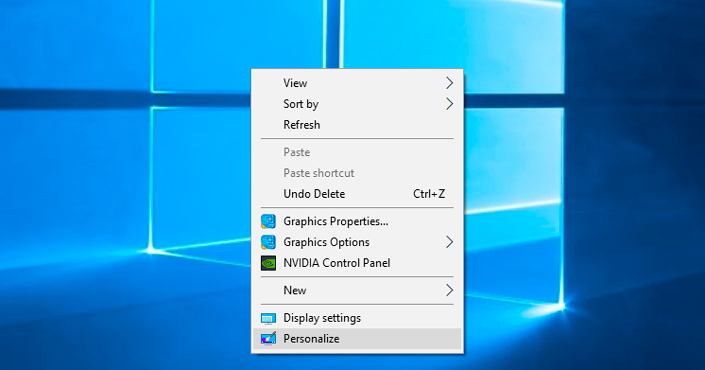Select Undo Delete in the menu

coord(357,194)
